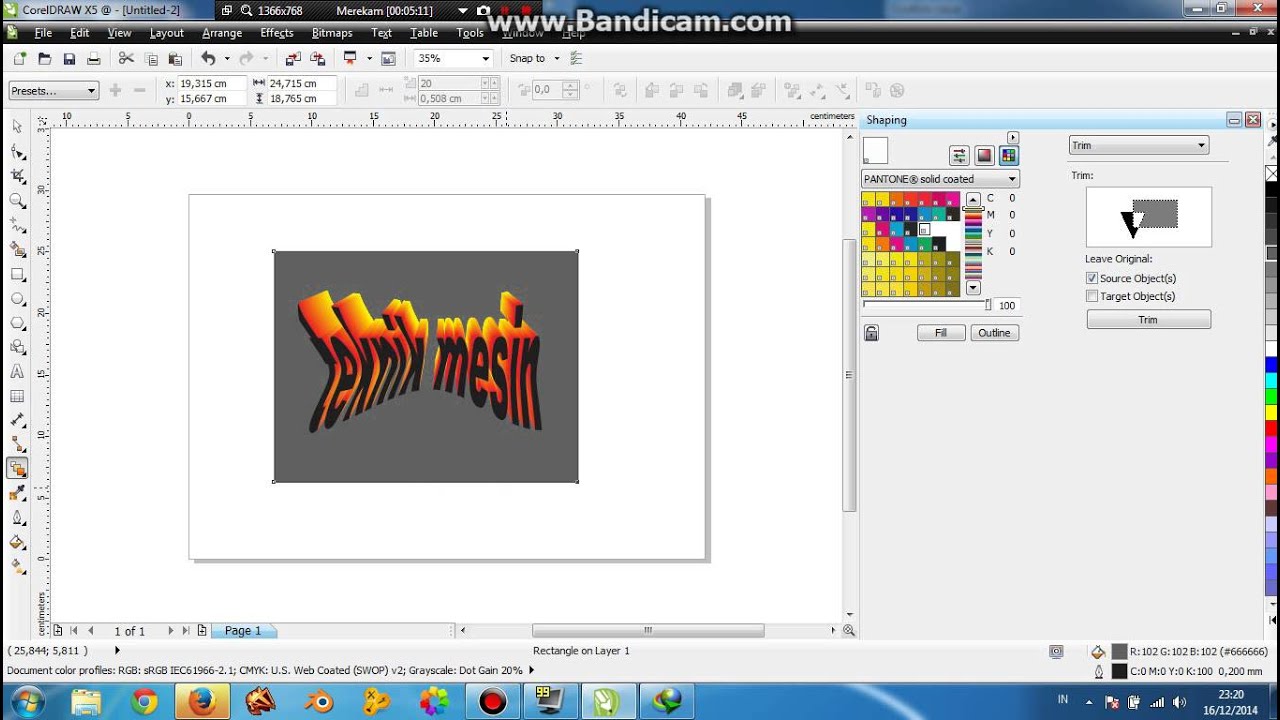Toggle the lock icon in Color docker
The image size is (1280, 720).
coord(871,333)
